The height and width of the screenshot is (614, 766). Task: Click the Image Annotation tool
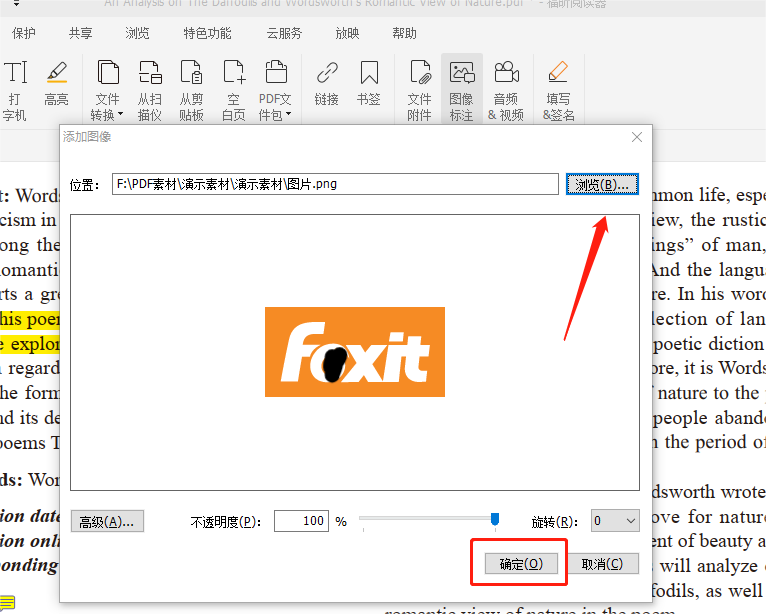tap(462, 90)
